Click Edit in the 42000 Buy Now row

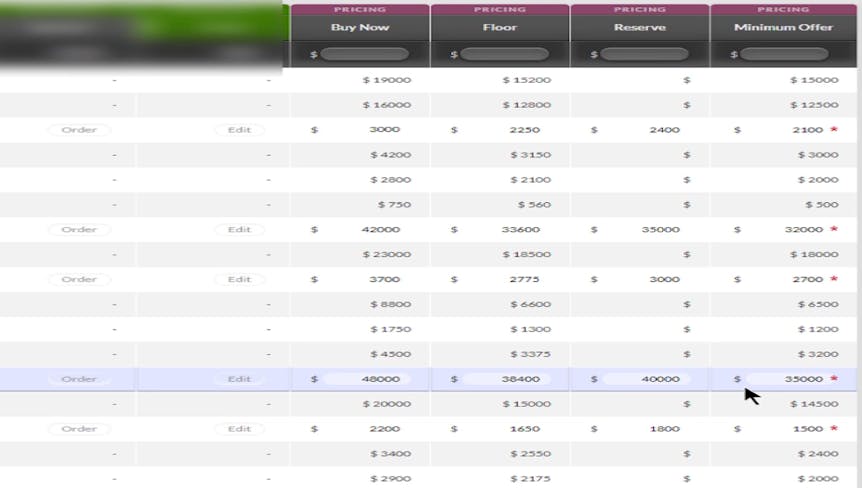point(239,229)
